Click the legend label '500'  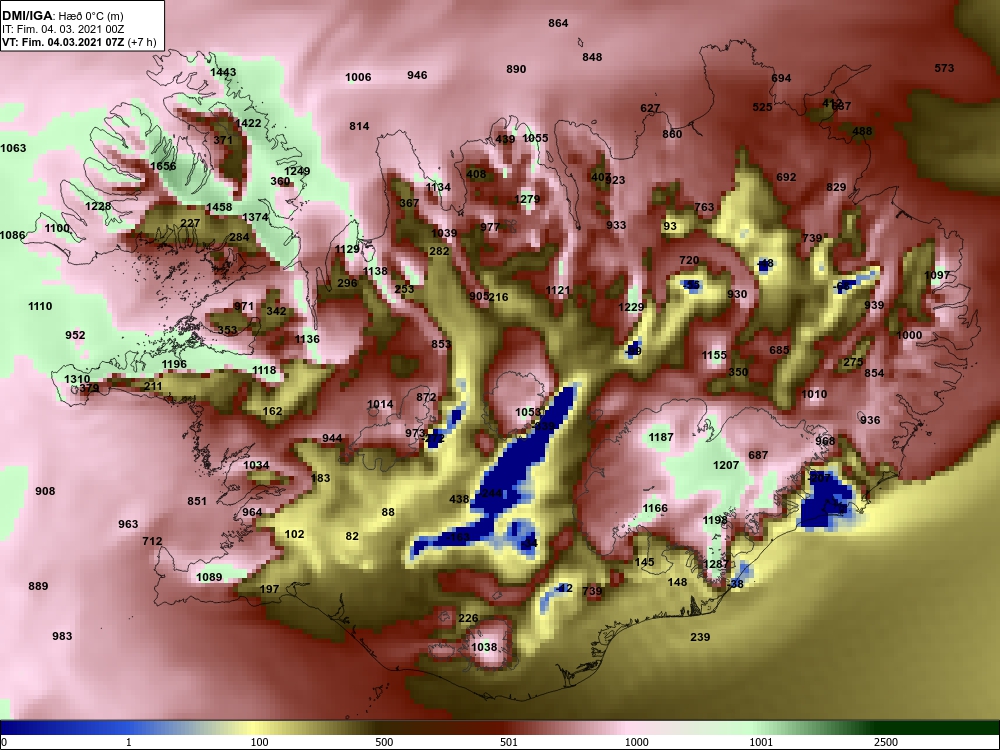tap(384, 742)
